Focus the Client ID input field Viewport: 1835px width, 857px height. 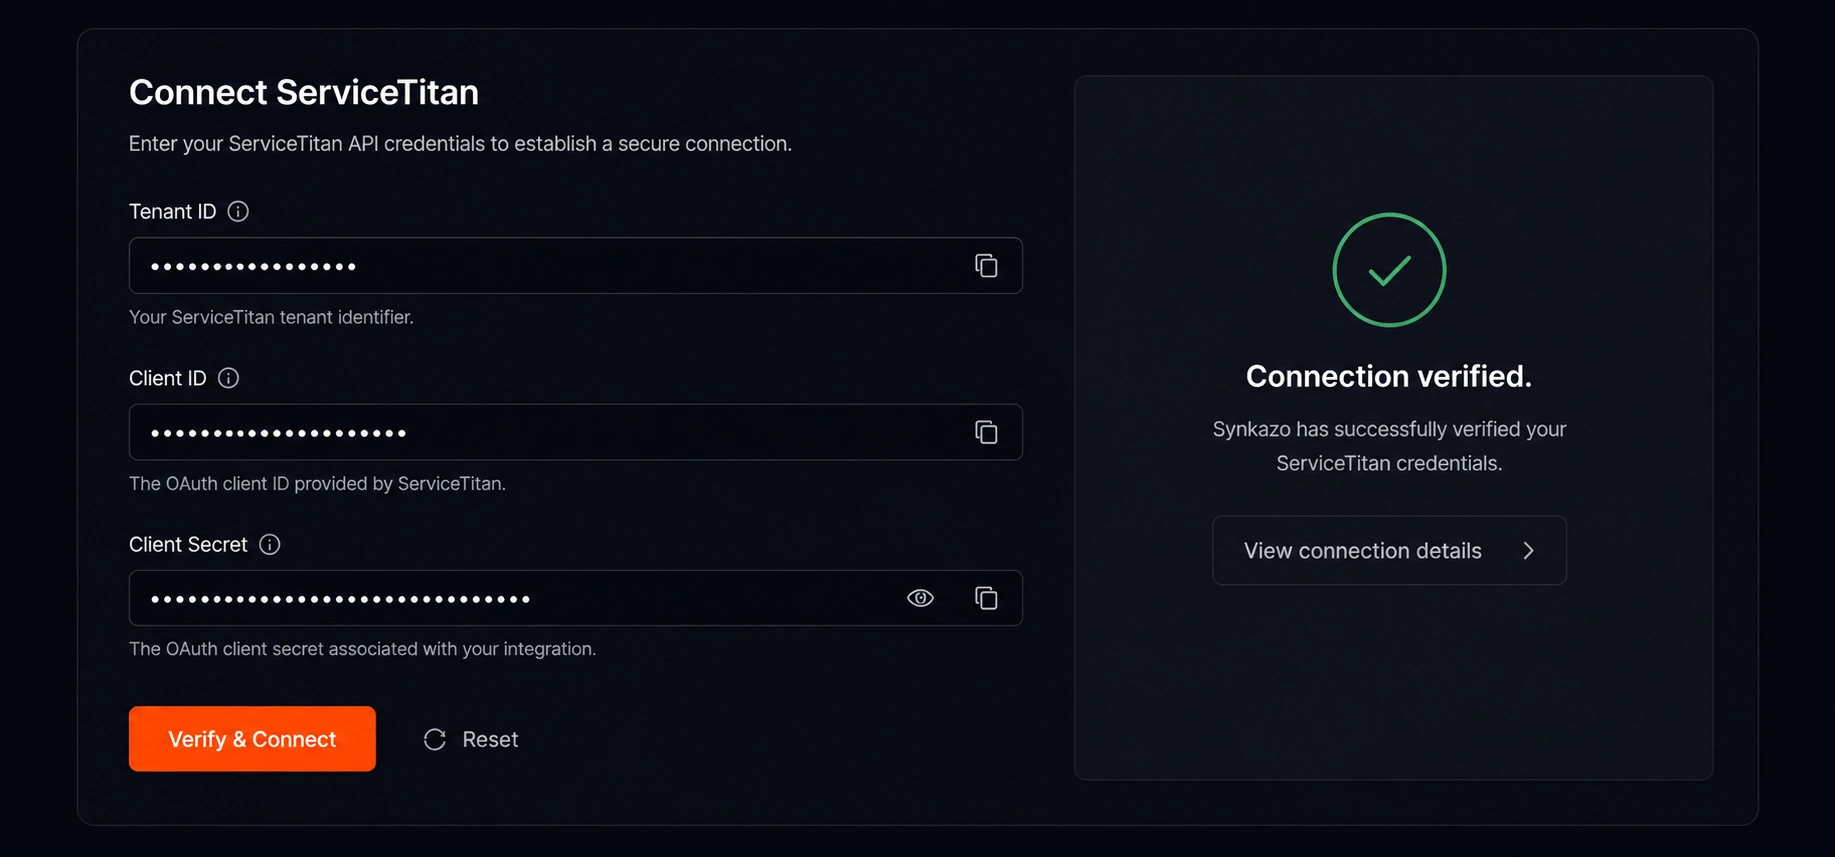(576, 432)
